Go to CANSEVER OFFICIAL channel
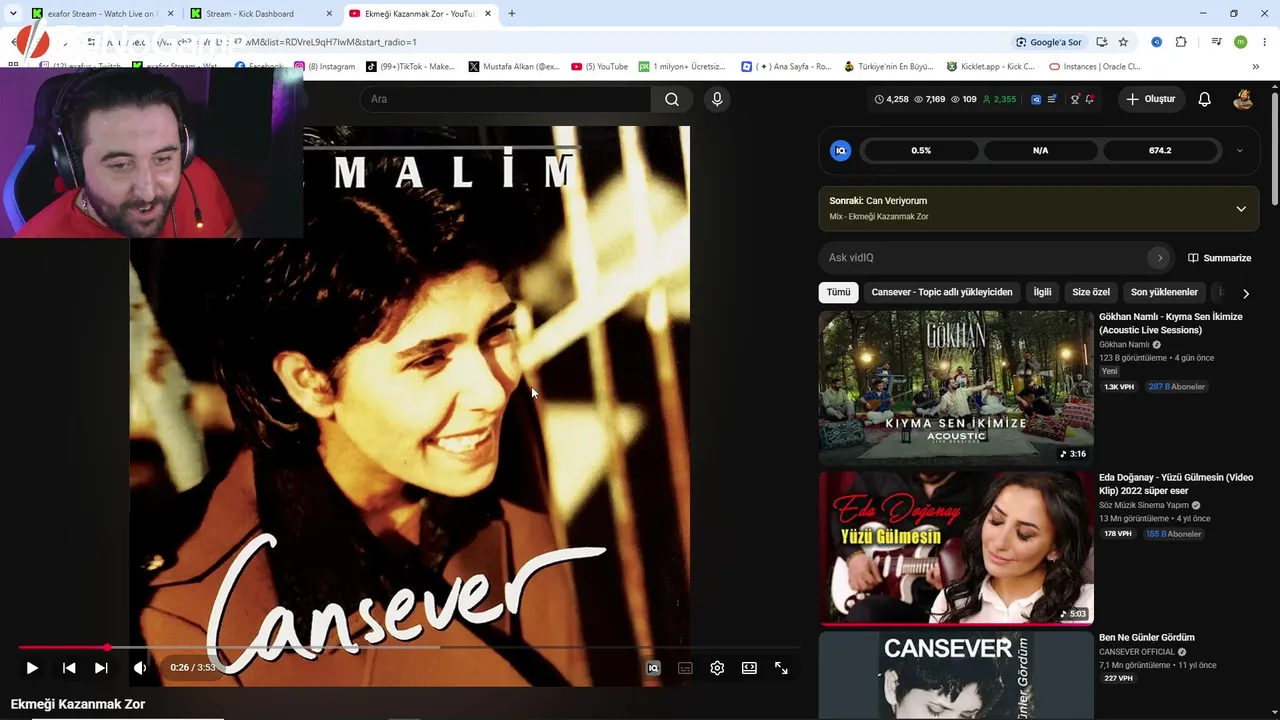1280x720 pixels. 1137,652
